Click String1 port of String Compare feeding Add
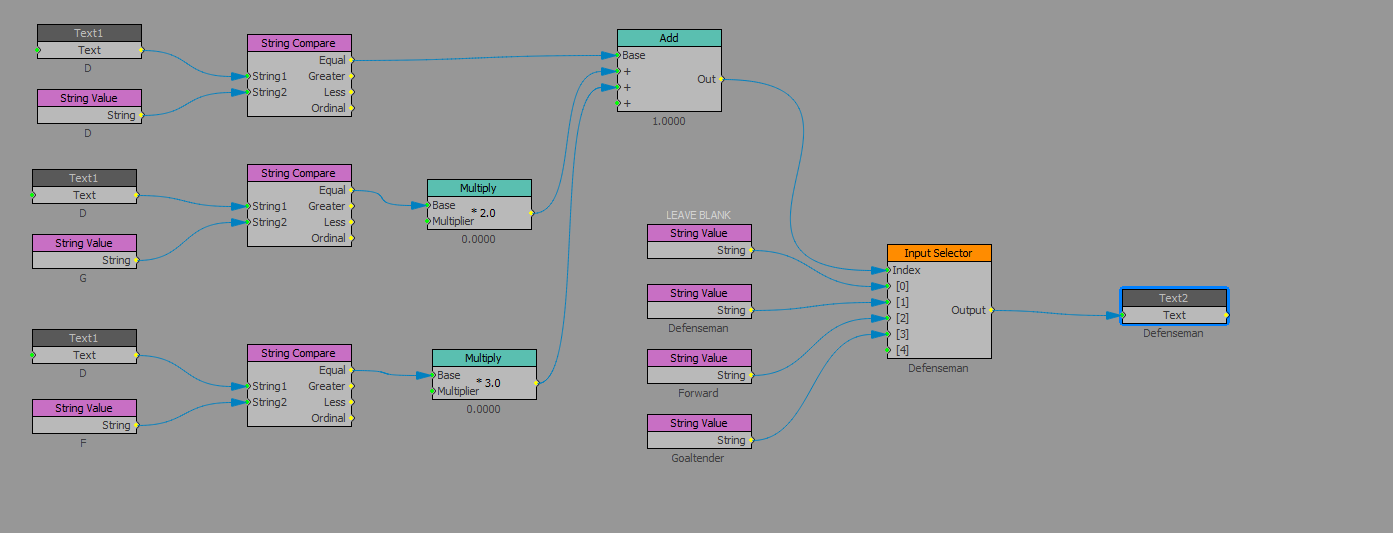This screenshot has width=1393, height=533. click(x=250, y=76)
